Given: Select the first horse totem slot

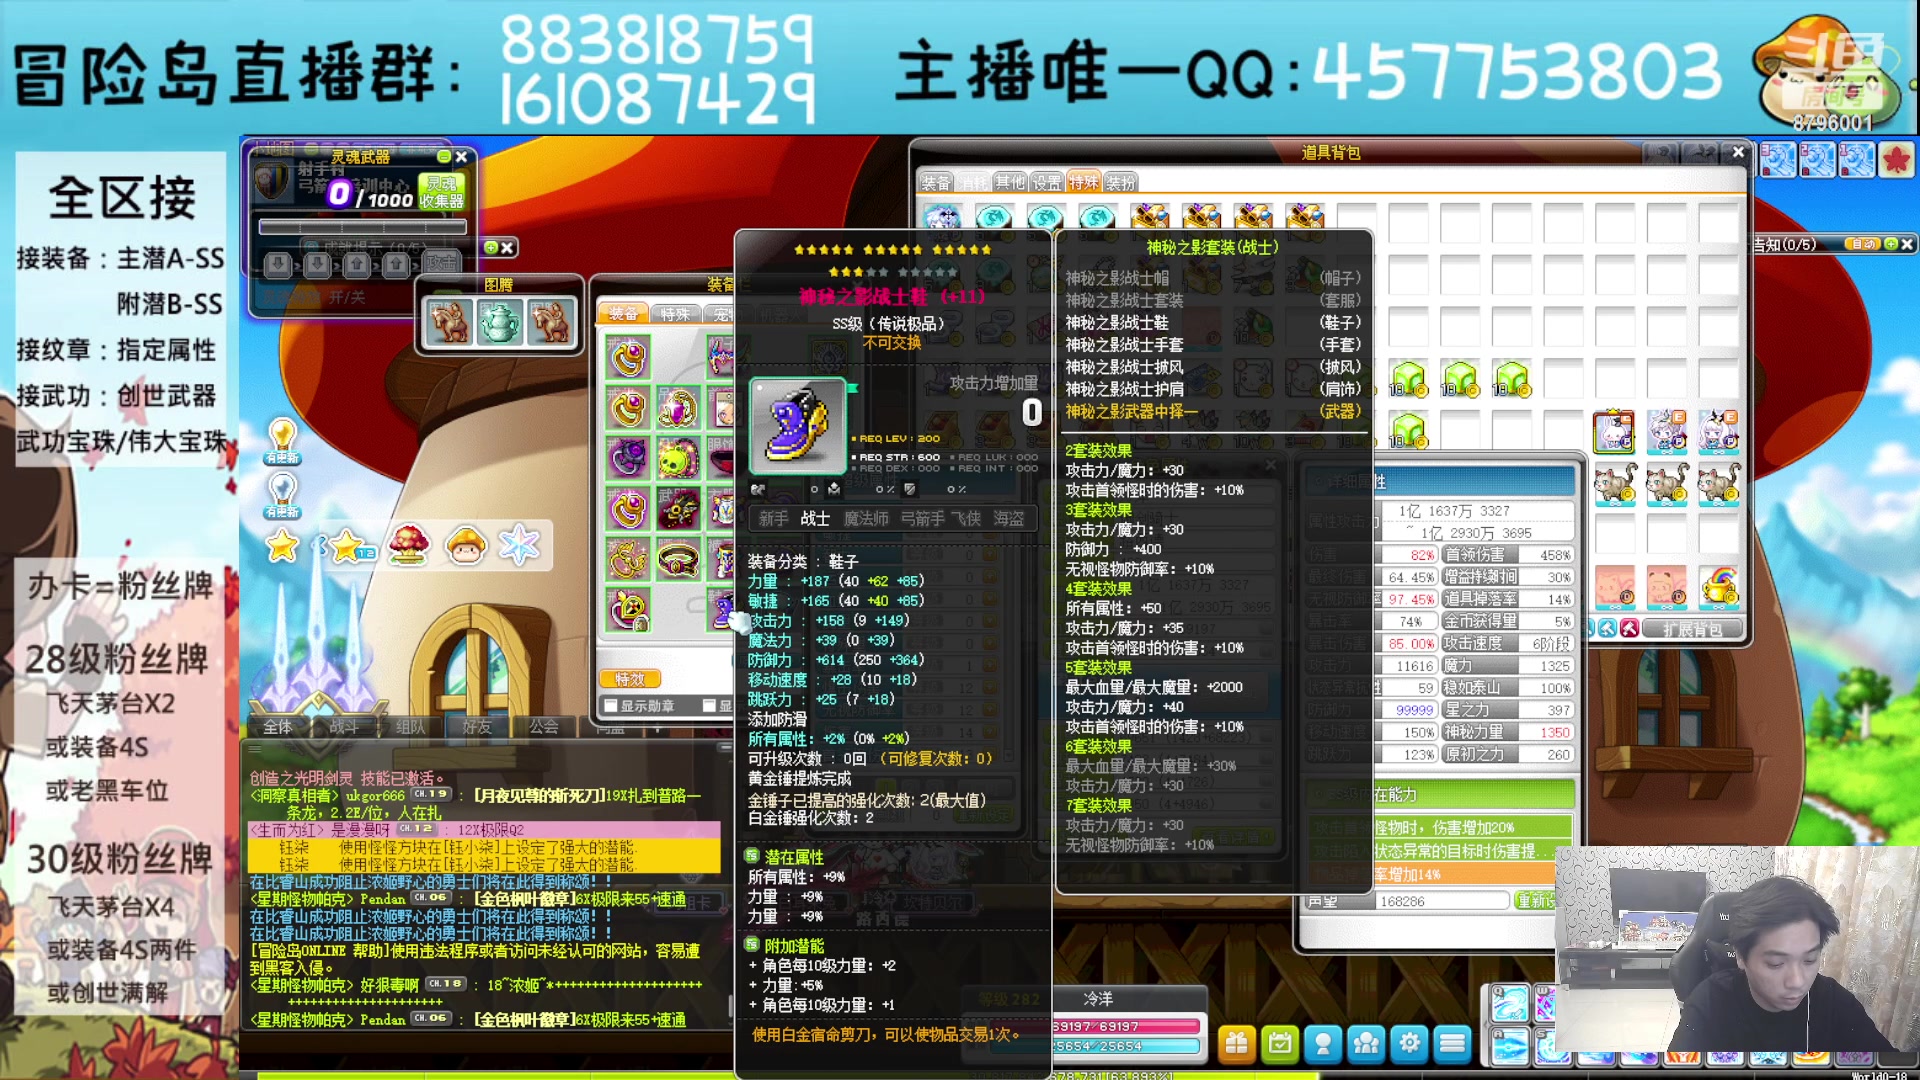Looking at the screenshot, I should [449, 322].
